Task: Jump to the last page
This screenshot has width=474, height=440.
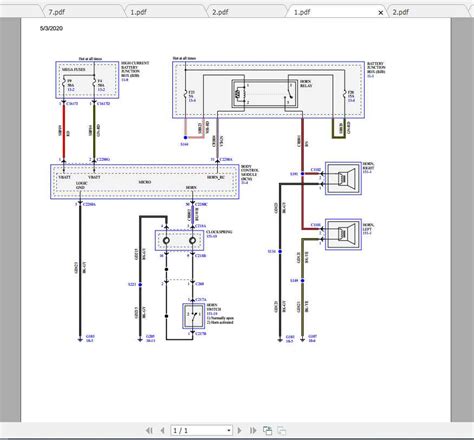Action: (253, 431)
